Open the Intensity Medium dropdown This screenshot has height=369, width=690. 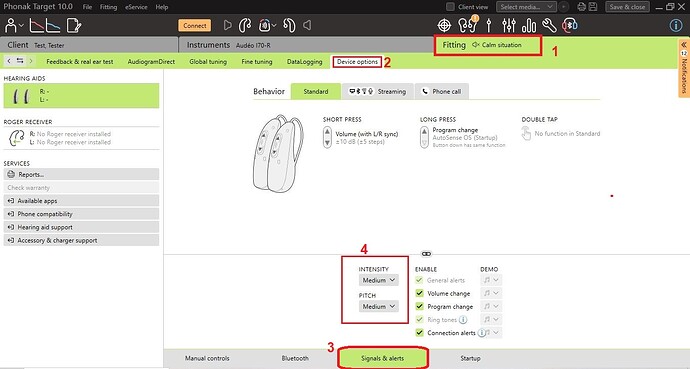(x=378, y=280)
